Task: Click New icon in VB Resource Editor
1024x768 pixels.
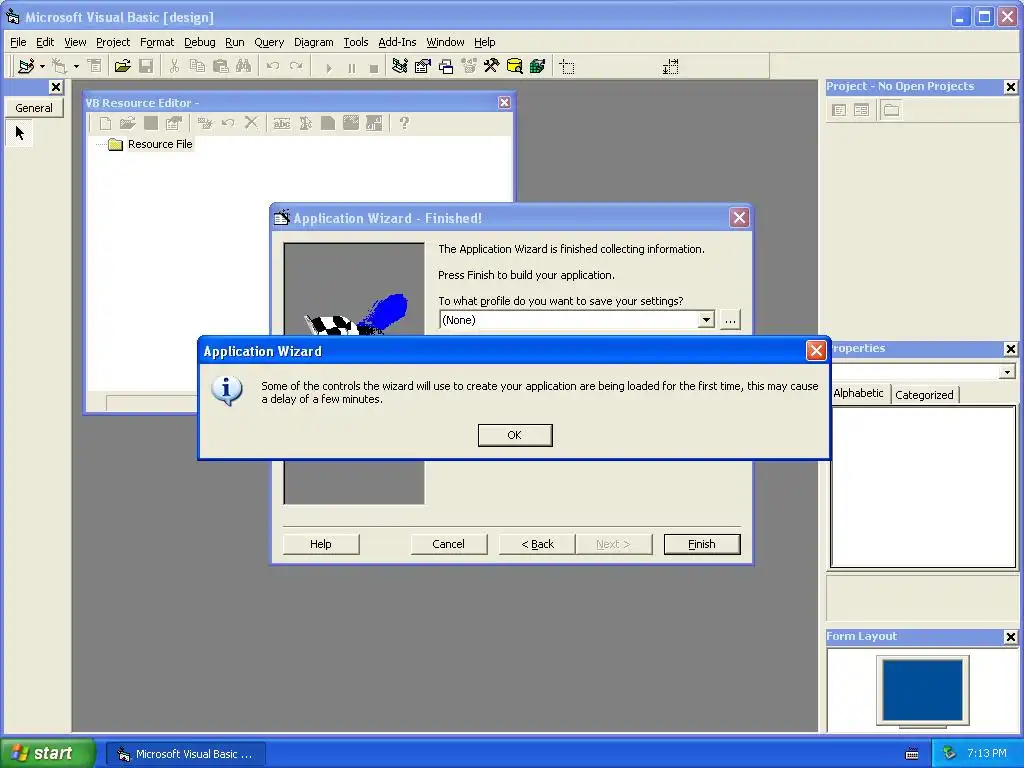Action: pos(105,123)
